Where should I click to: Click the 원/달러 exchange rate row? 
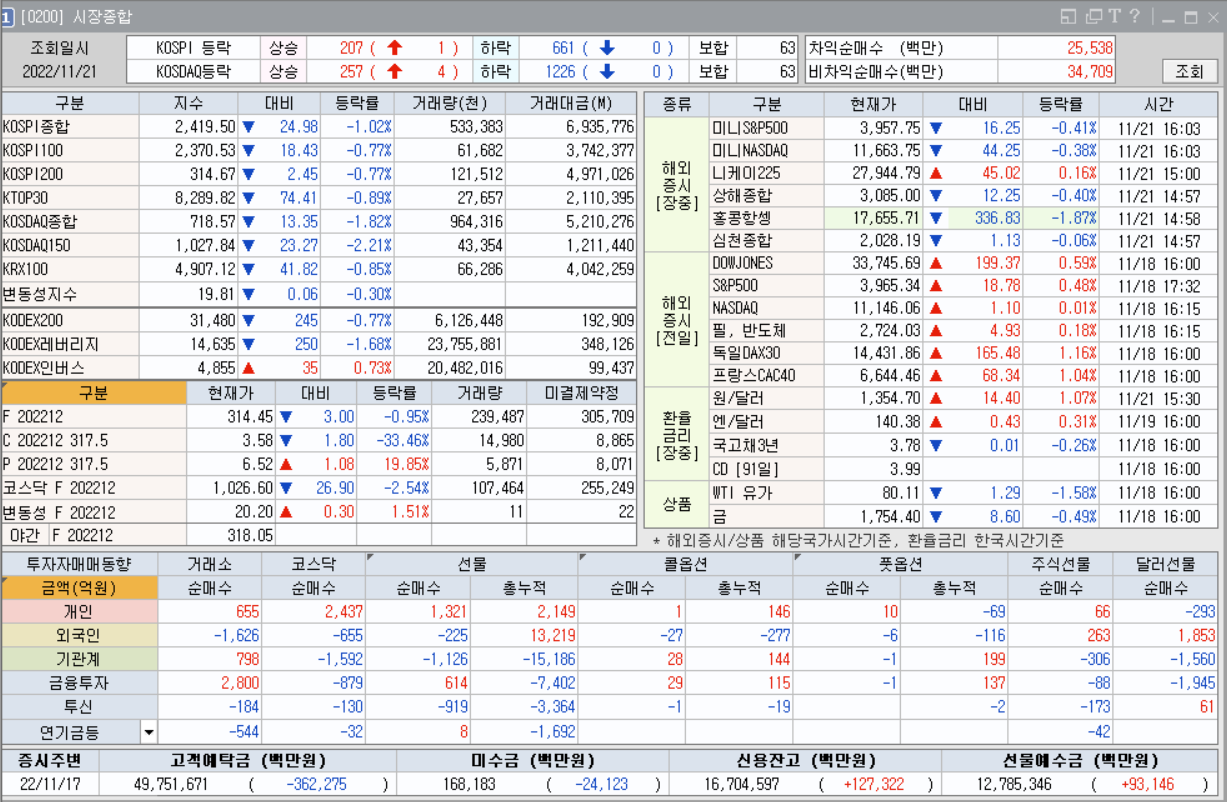(765, 399)
